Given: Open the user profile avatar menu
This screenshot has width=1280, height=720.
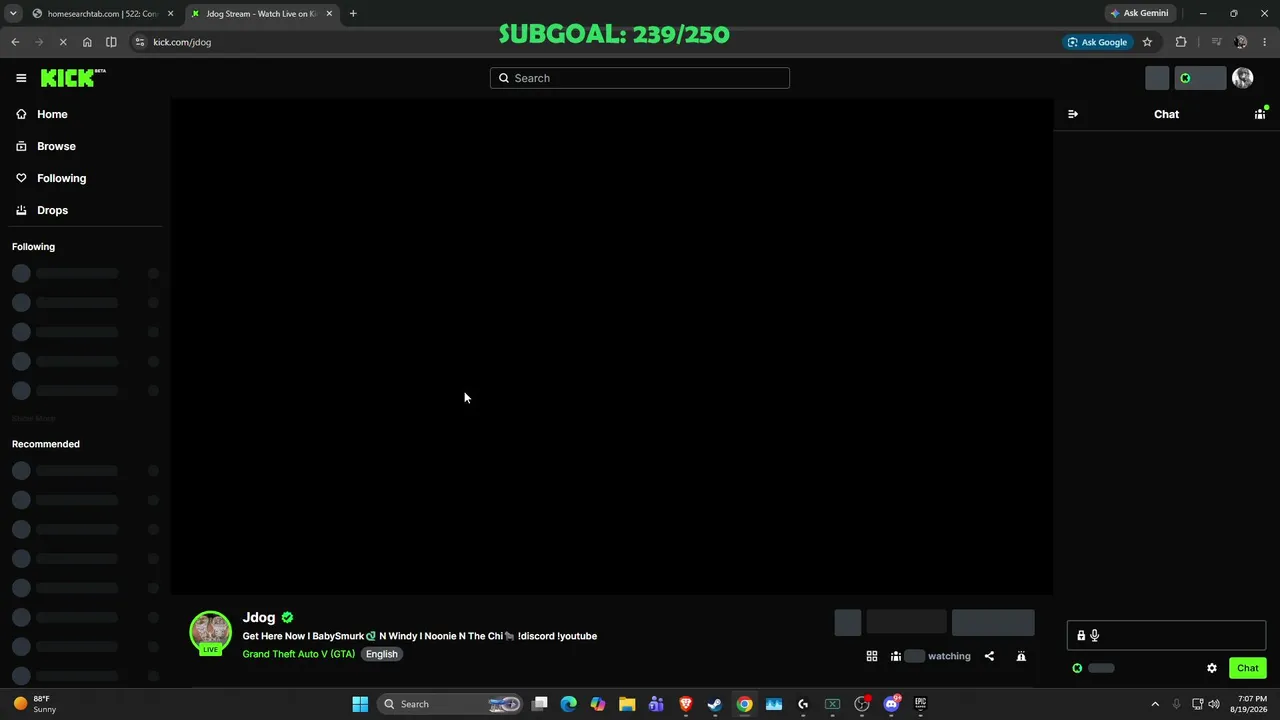Looking at the screenshot, I should point(1243,78).
